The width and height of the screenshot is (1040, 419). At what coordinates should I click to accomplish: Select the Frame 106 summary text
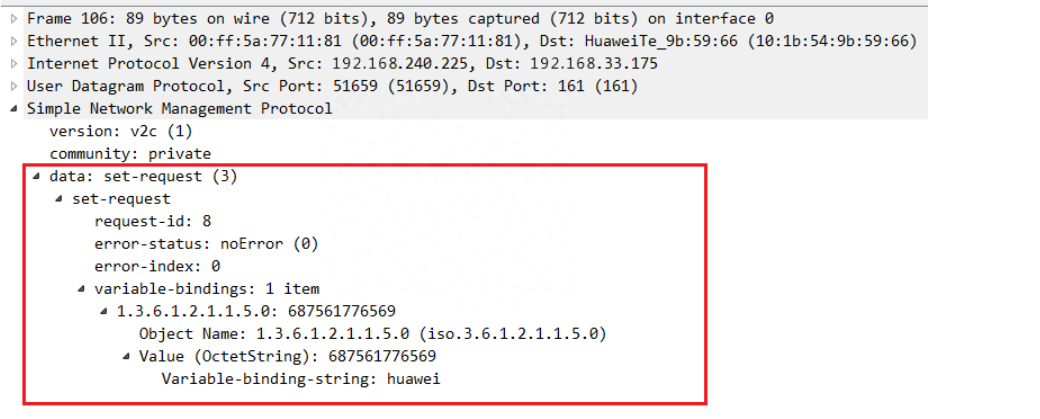click(400, 19)
